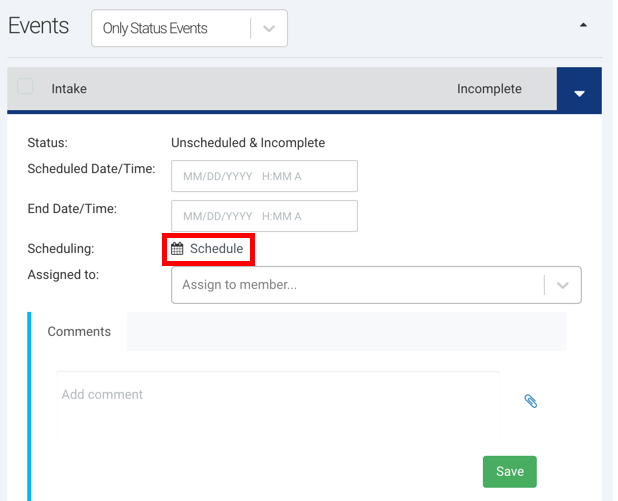The height and width of the screenshot is (501, 618).
Task: Click the Events section heading
Action: tap(39, 27)
